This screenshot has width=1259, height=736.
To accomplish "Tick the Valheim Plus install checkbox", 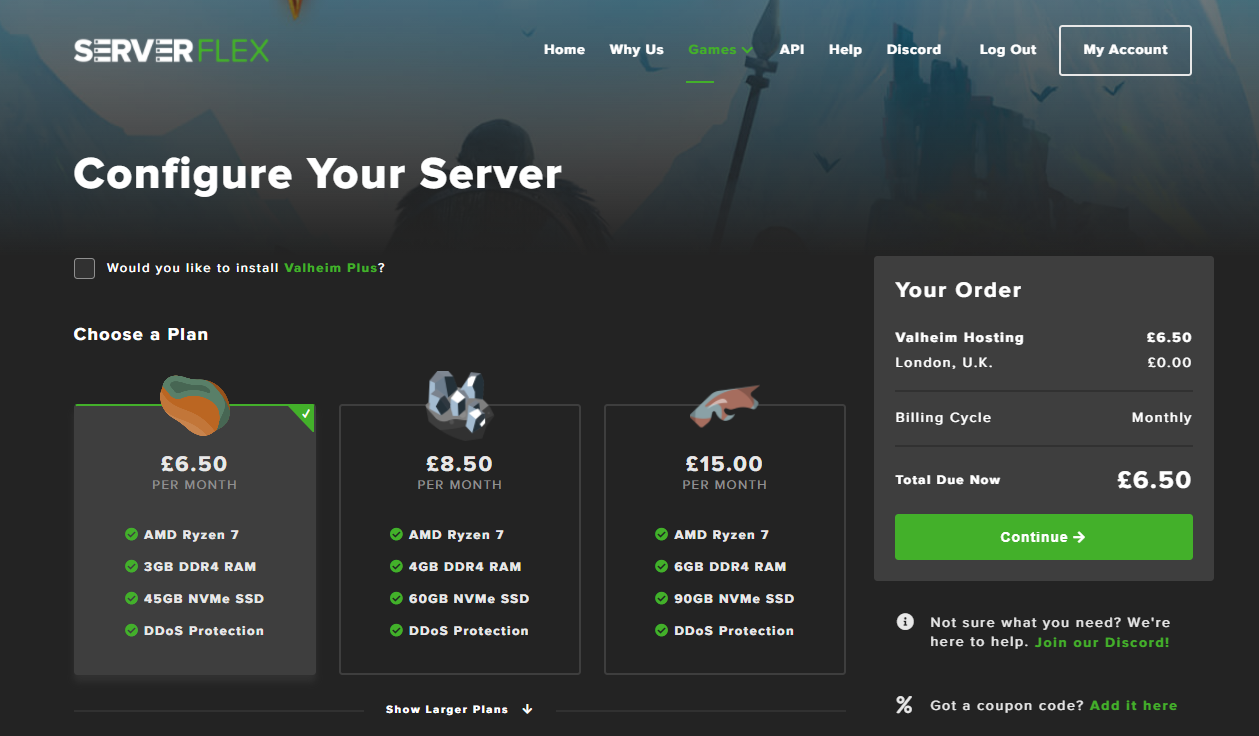I will pos(85,268).
